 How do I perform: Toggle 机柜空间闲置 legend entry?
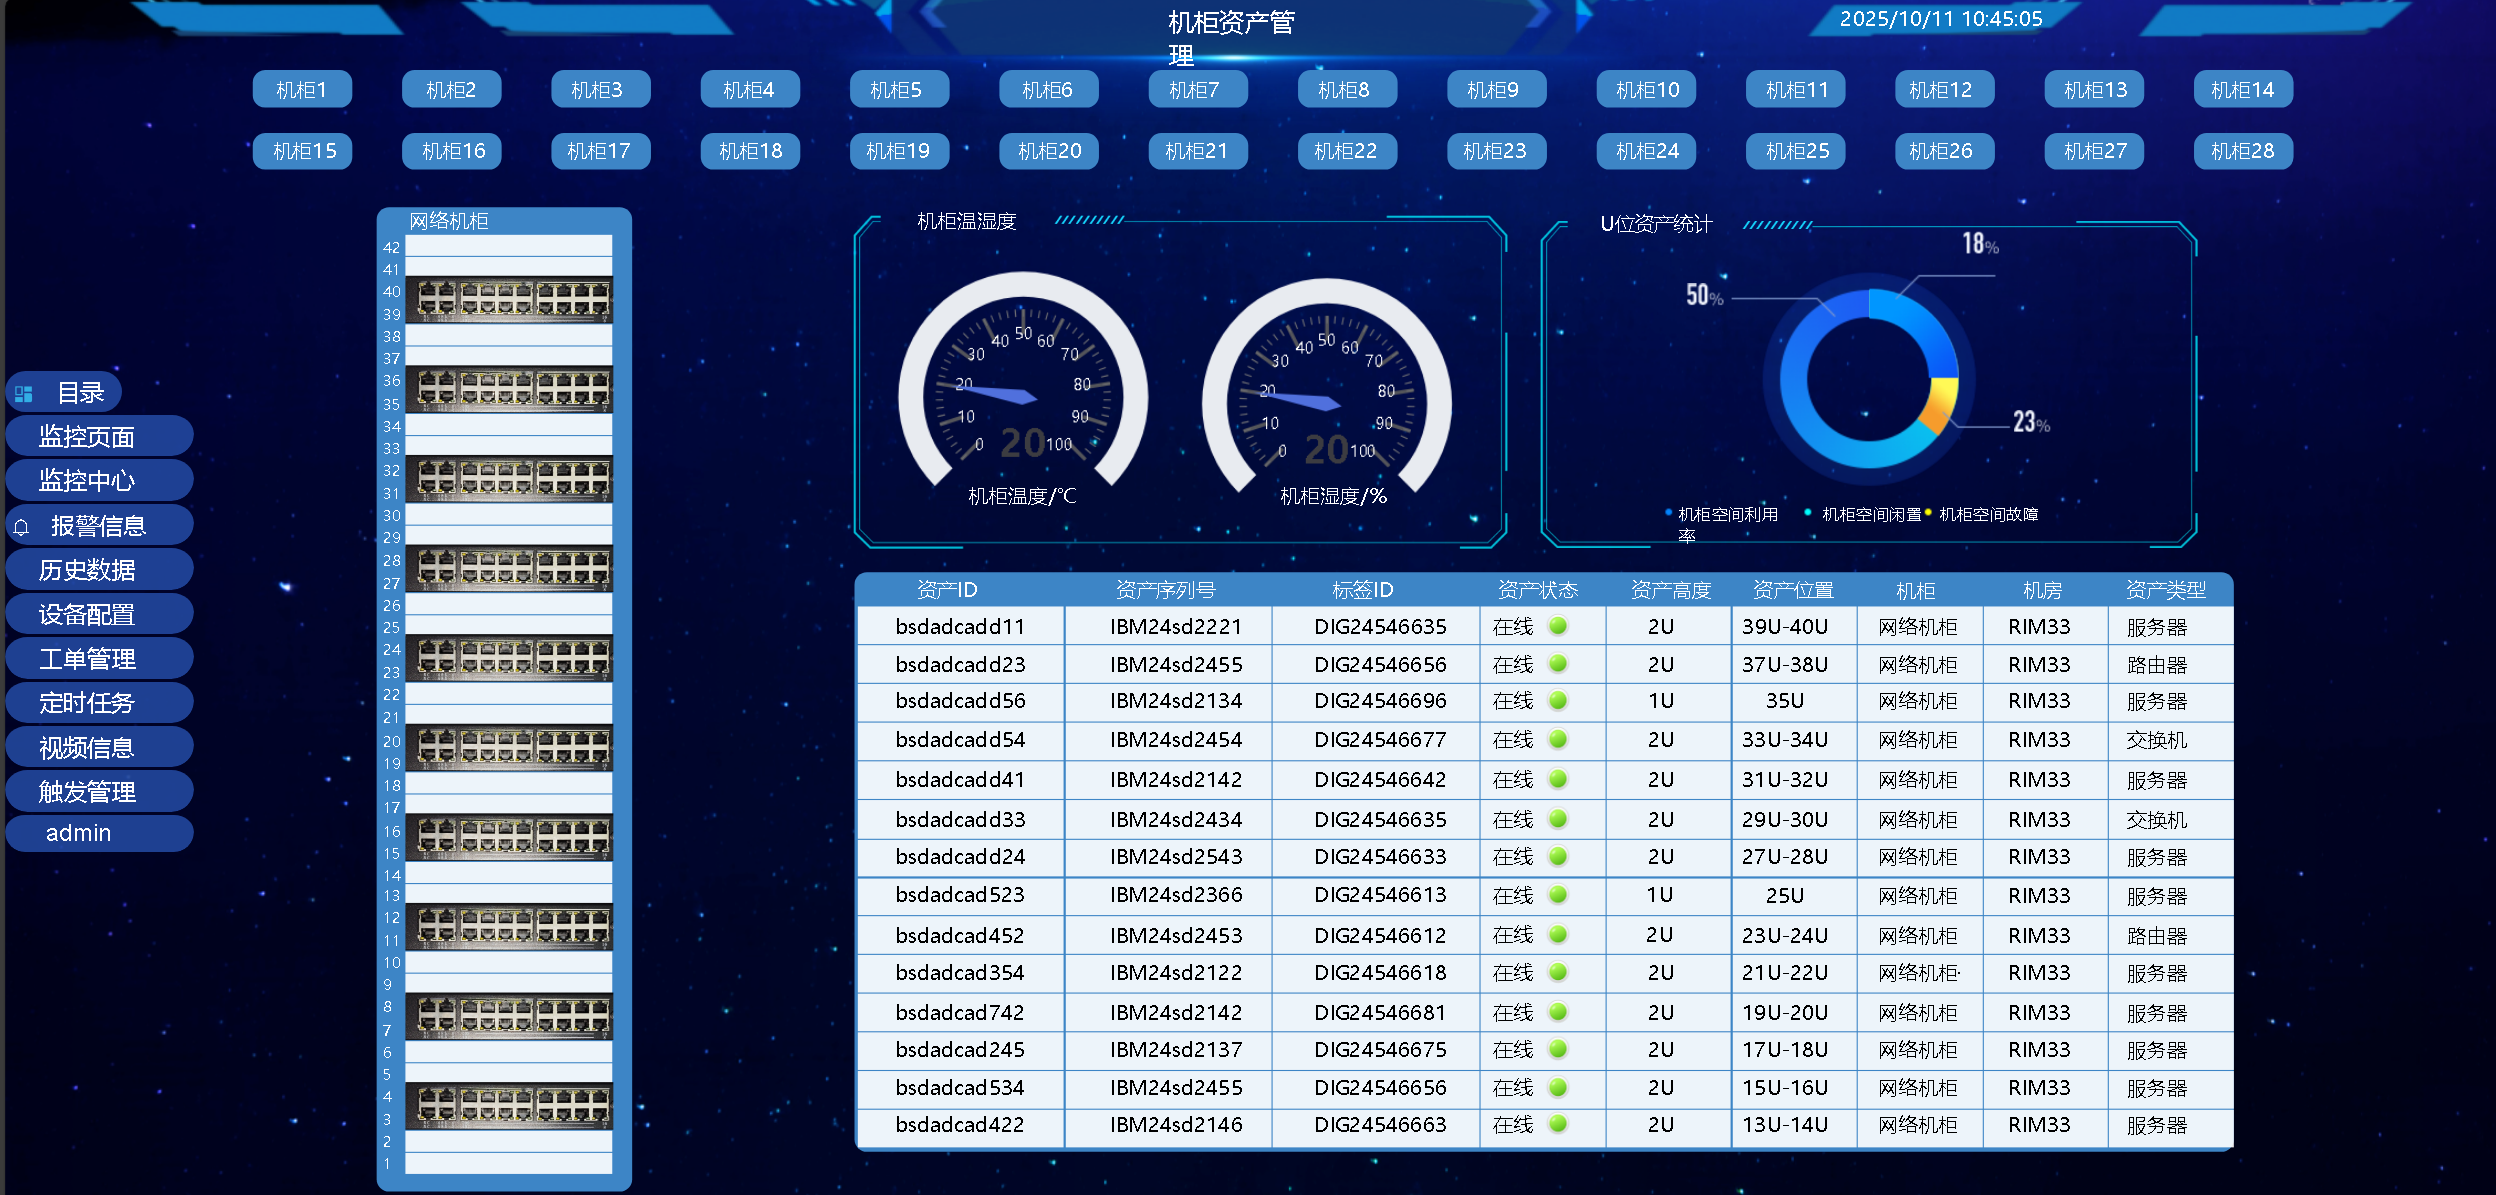(x=1869, y=514)
